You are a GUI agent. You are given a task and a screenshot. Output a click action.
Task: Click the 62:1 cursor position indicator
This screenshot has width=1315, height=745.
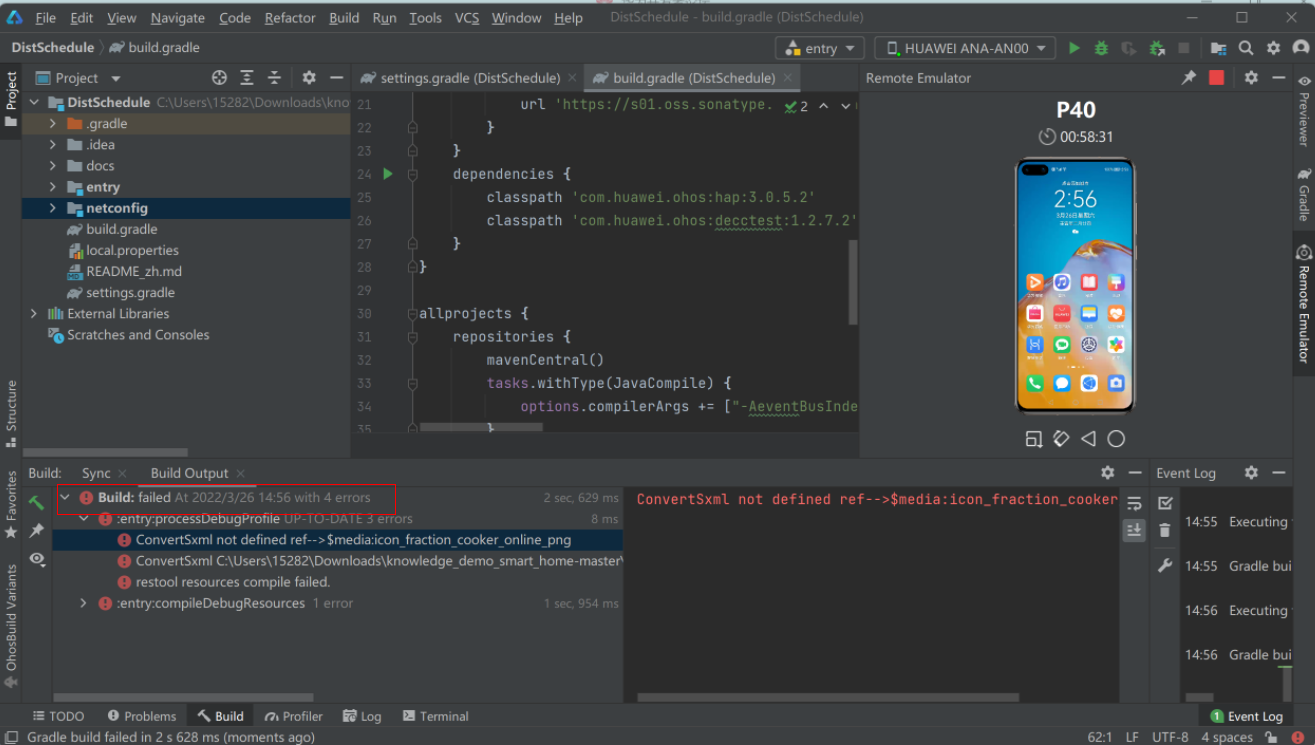[1099, 737]
